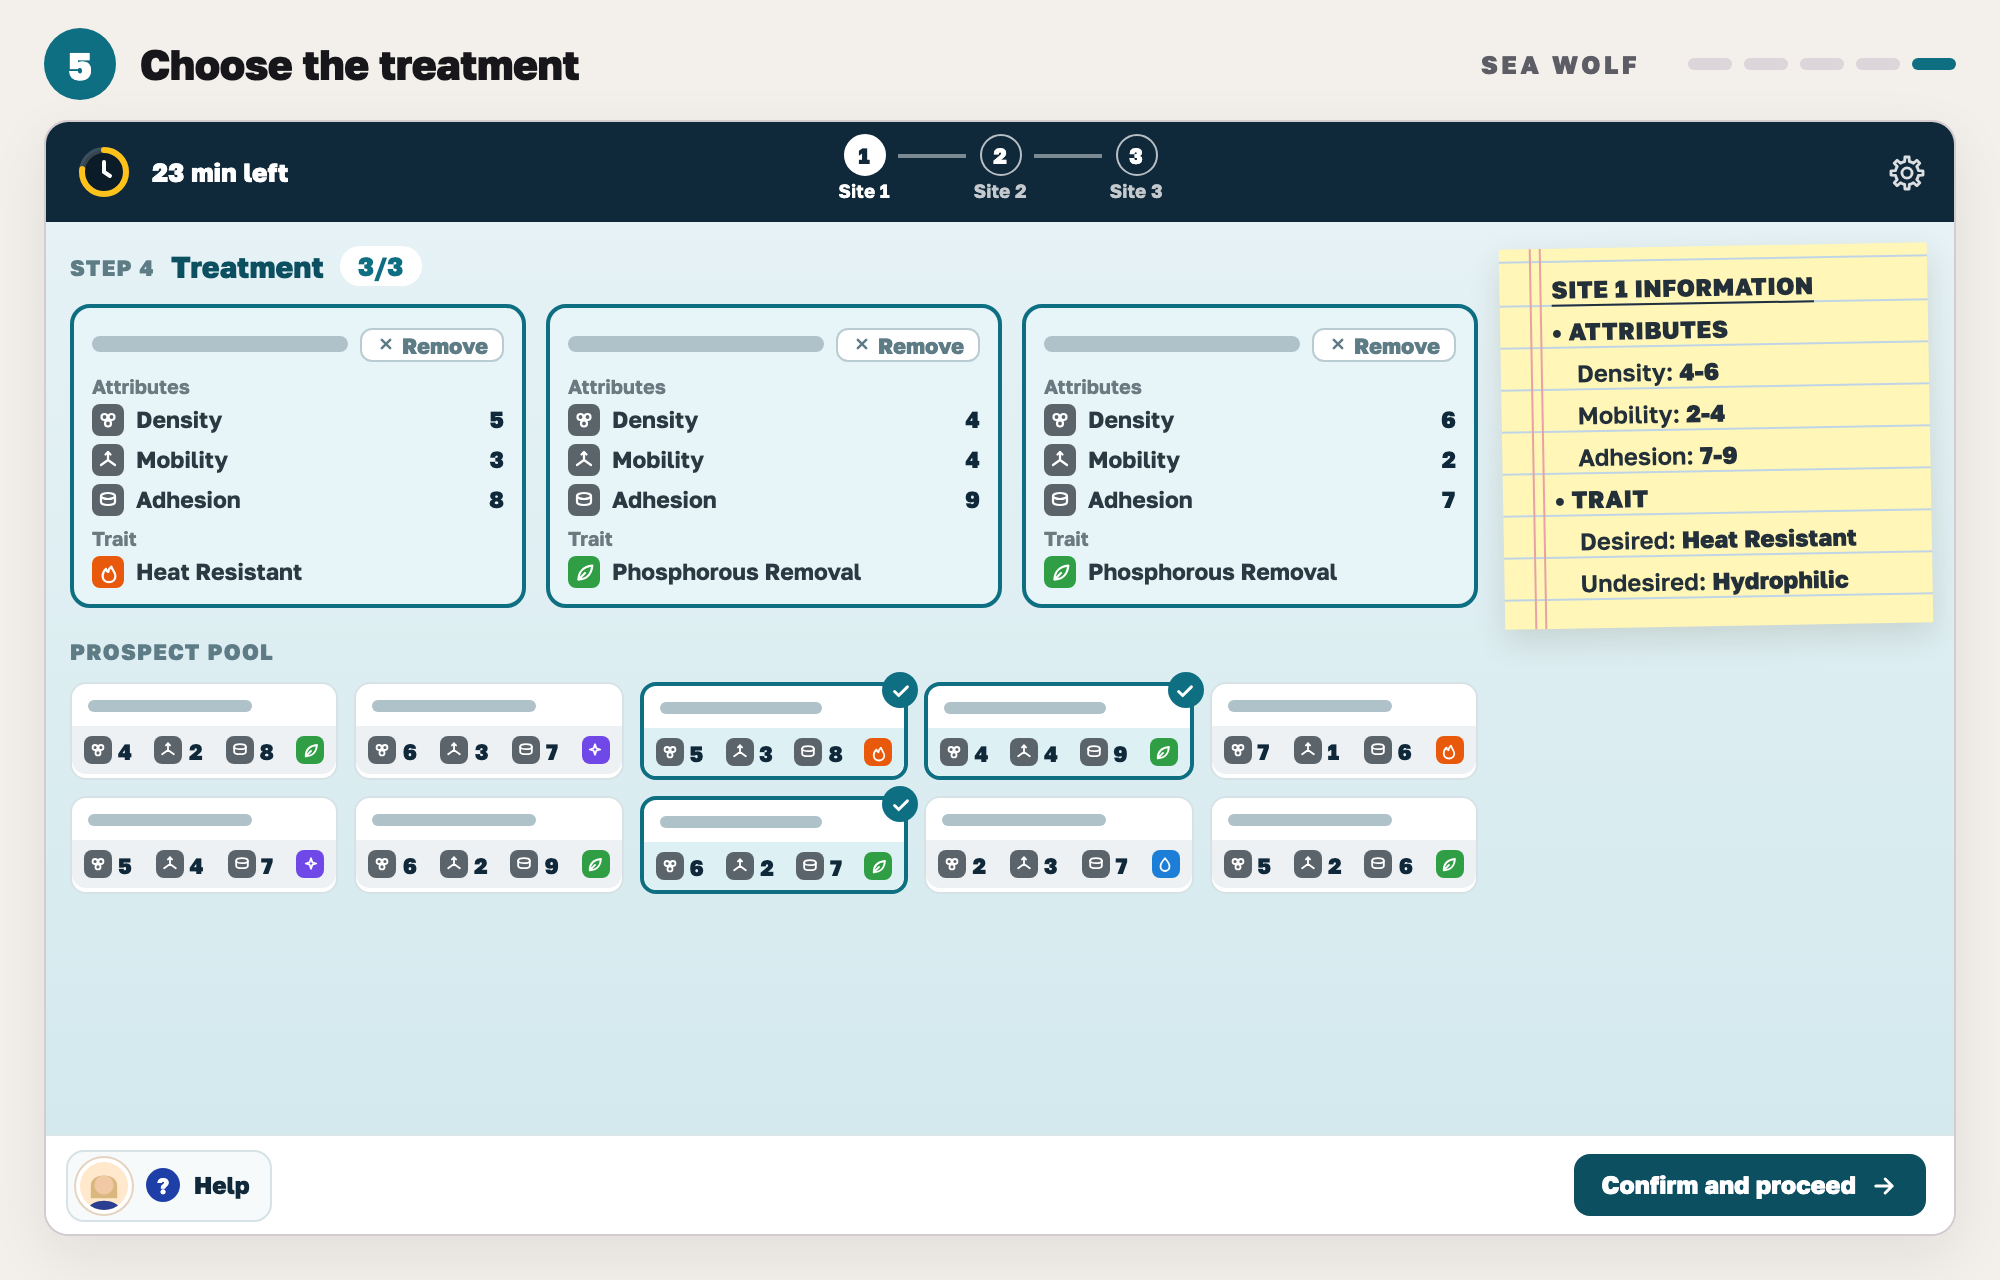Select prospect card 5-4-7
Viewport: 2000px width, 1280px height.
(204, 845)
